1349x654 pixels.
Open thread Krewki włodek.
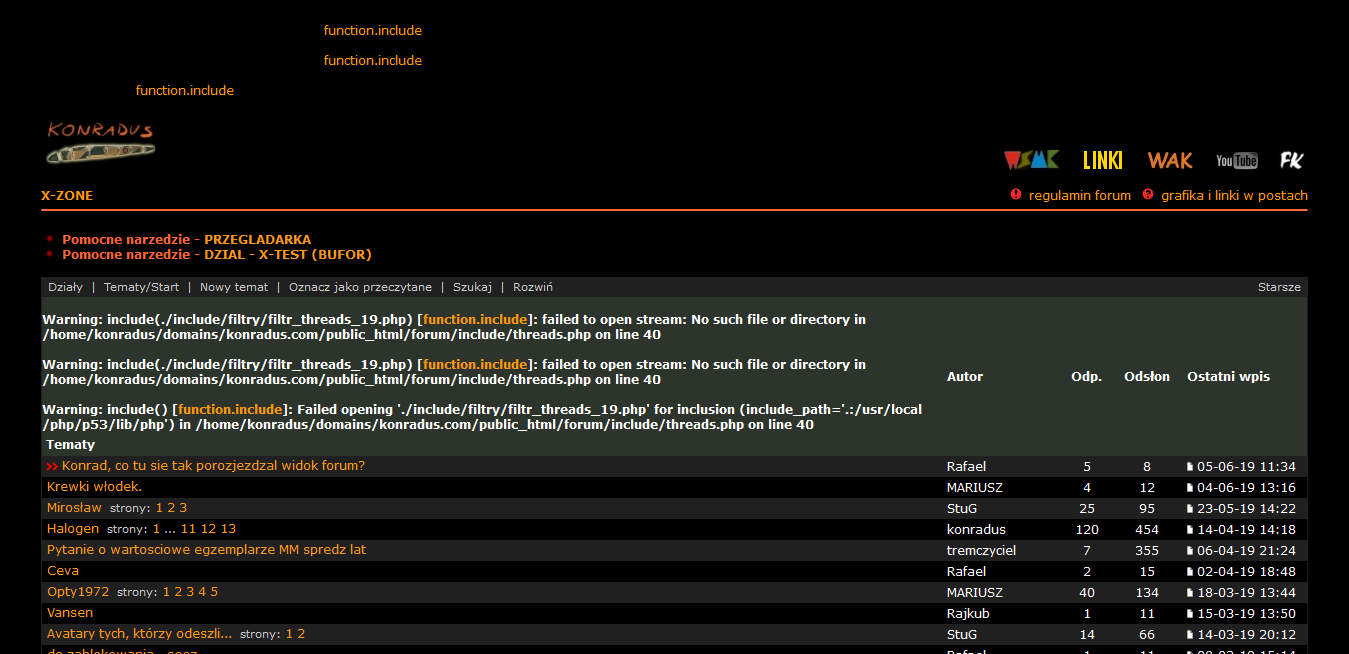point(94,487)
